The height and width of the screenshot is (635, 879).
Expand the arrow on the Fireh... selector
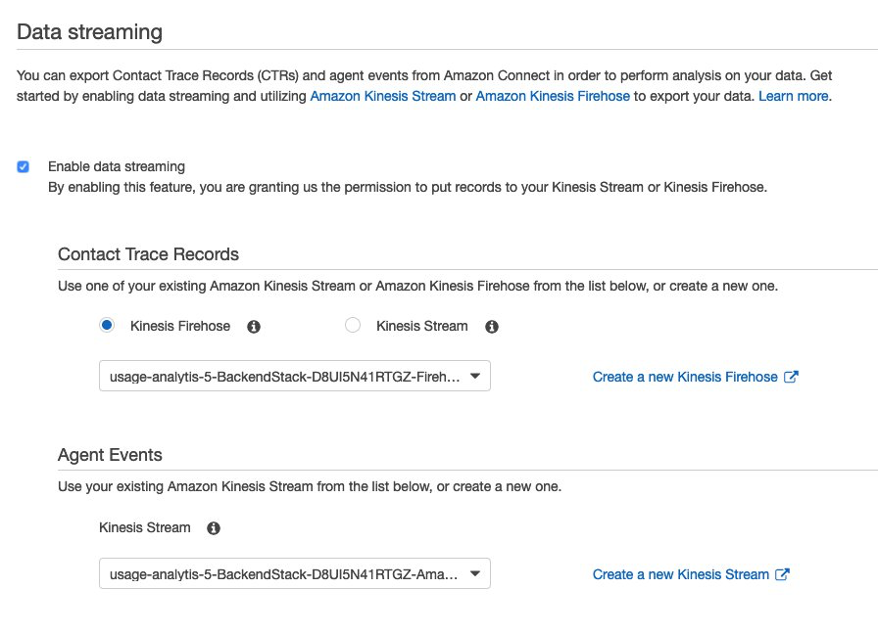[475, 377]
